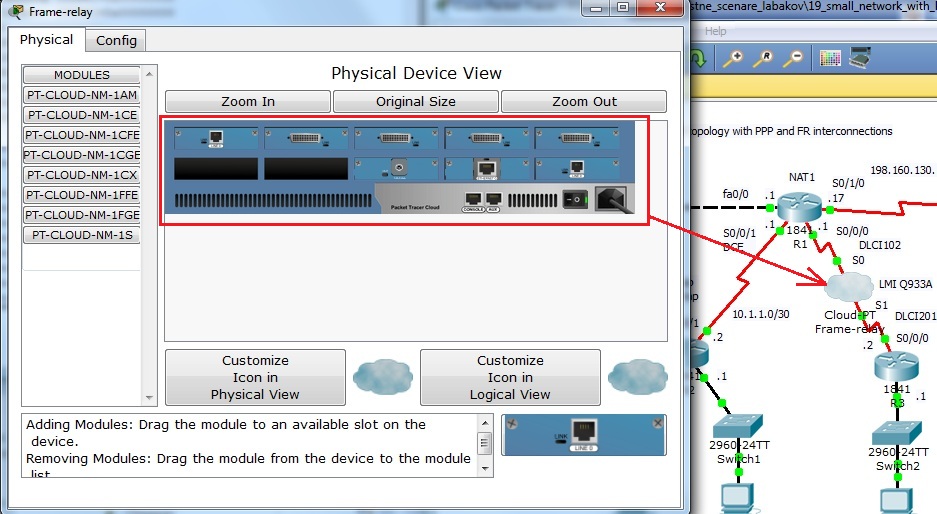
Task: Click description box scroll up arrow
Action: pos(485,423)
